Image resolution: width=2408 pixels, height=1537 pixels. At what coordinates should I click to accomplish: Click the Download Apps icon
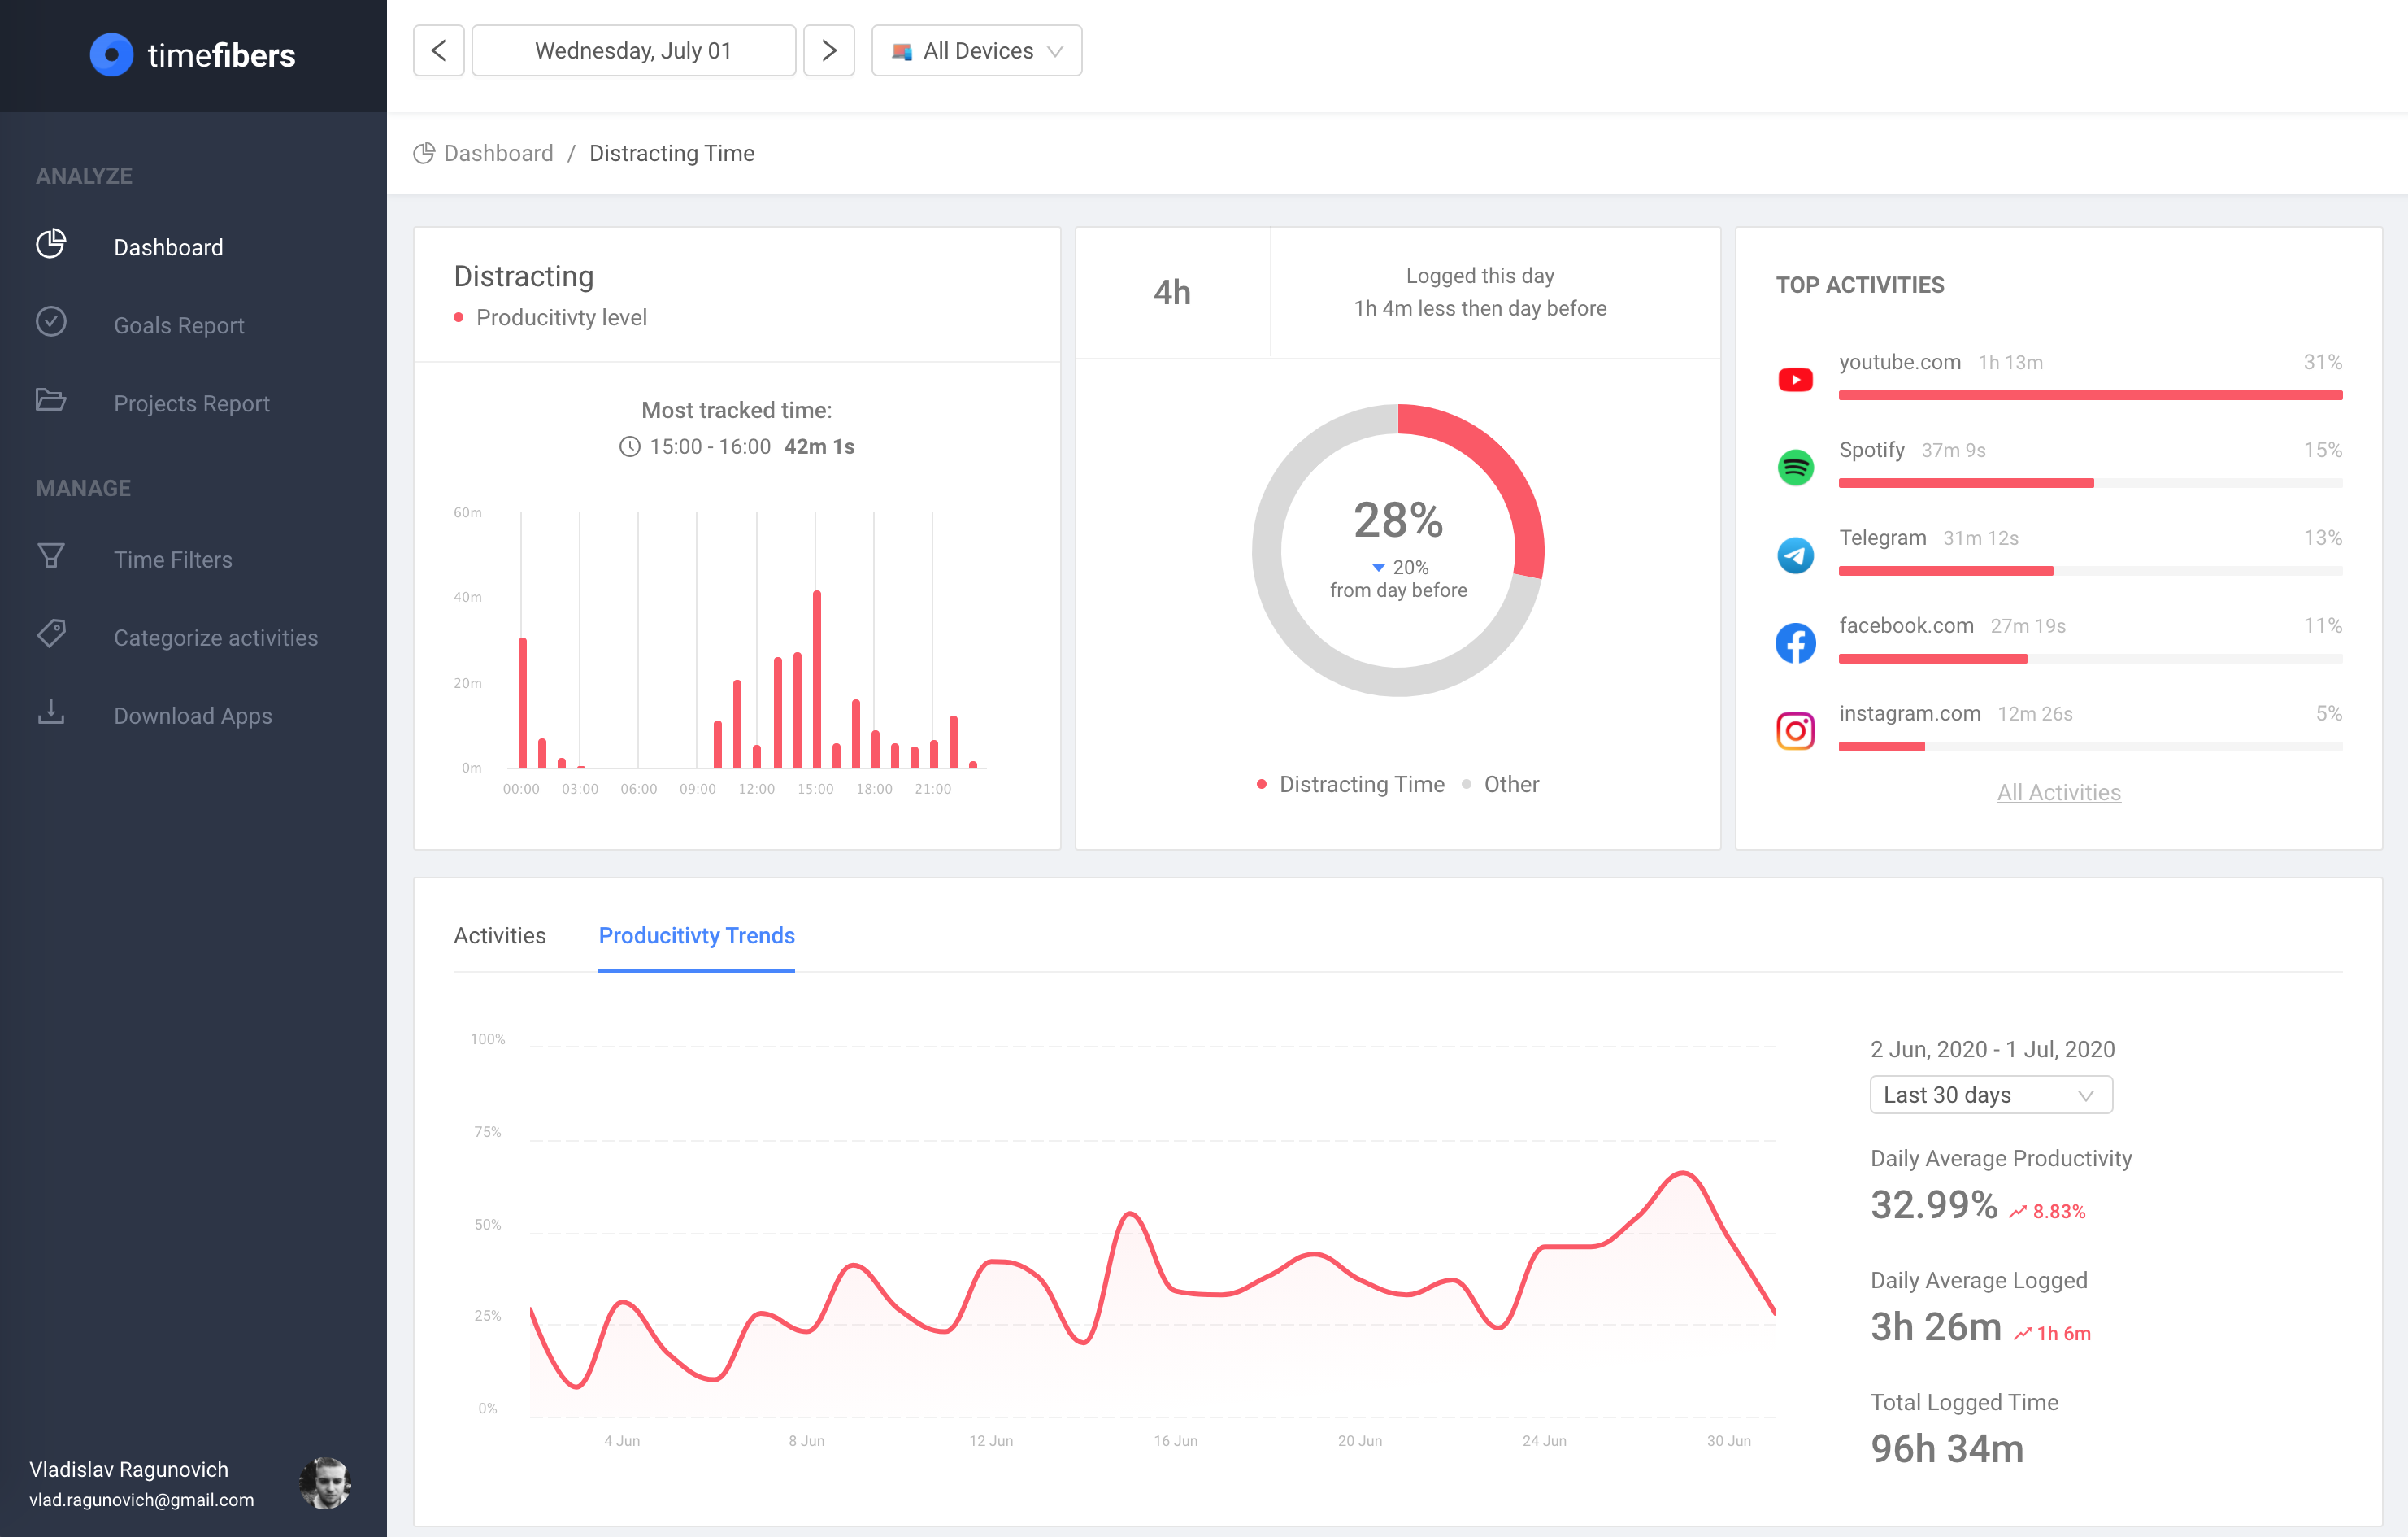point(51,712)
